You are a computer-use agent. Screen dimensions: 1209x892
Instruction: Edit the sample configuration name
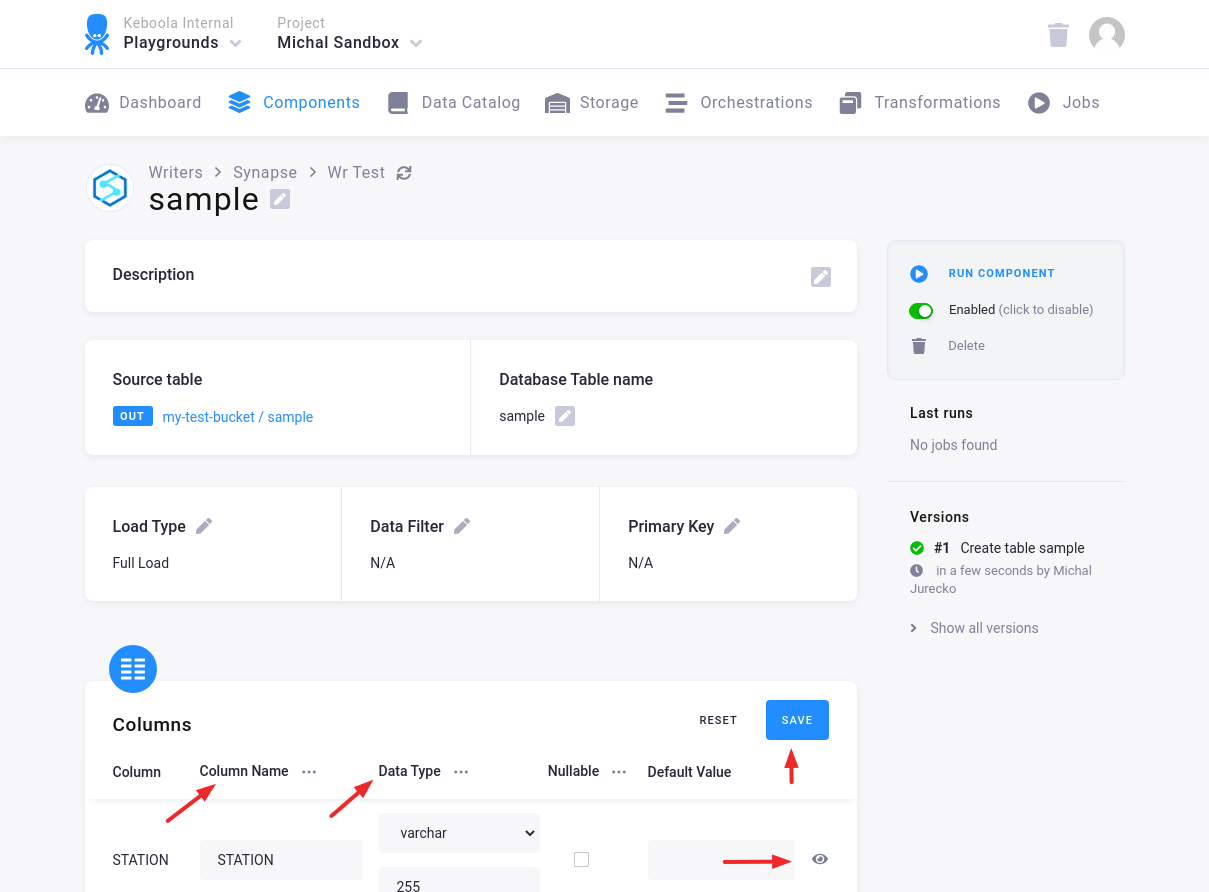coord(280,199)
